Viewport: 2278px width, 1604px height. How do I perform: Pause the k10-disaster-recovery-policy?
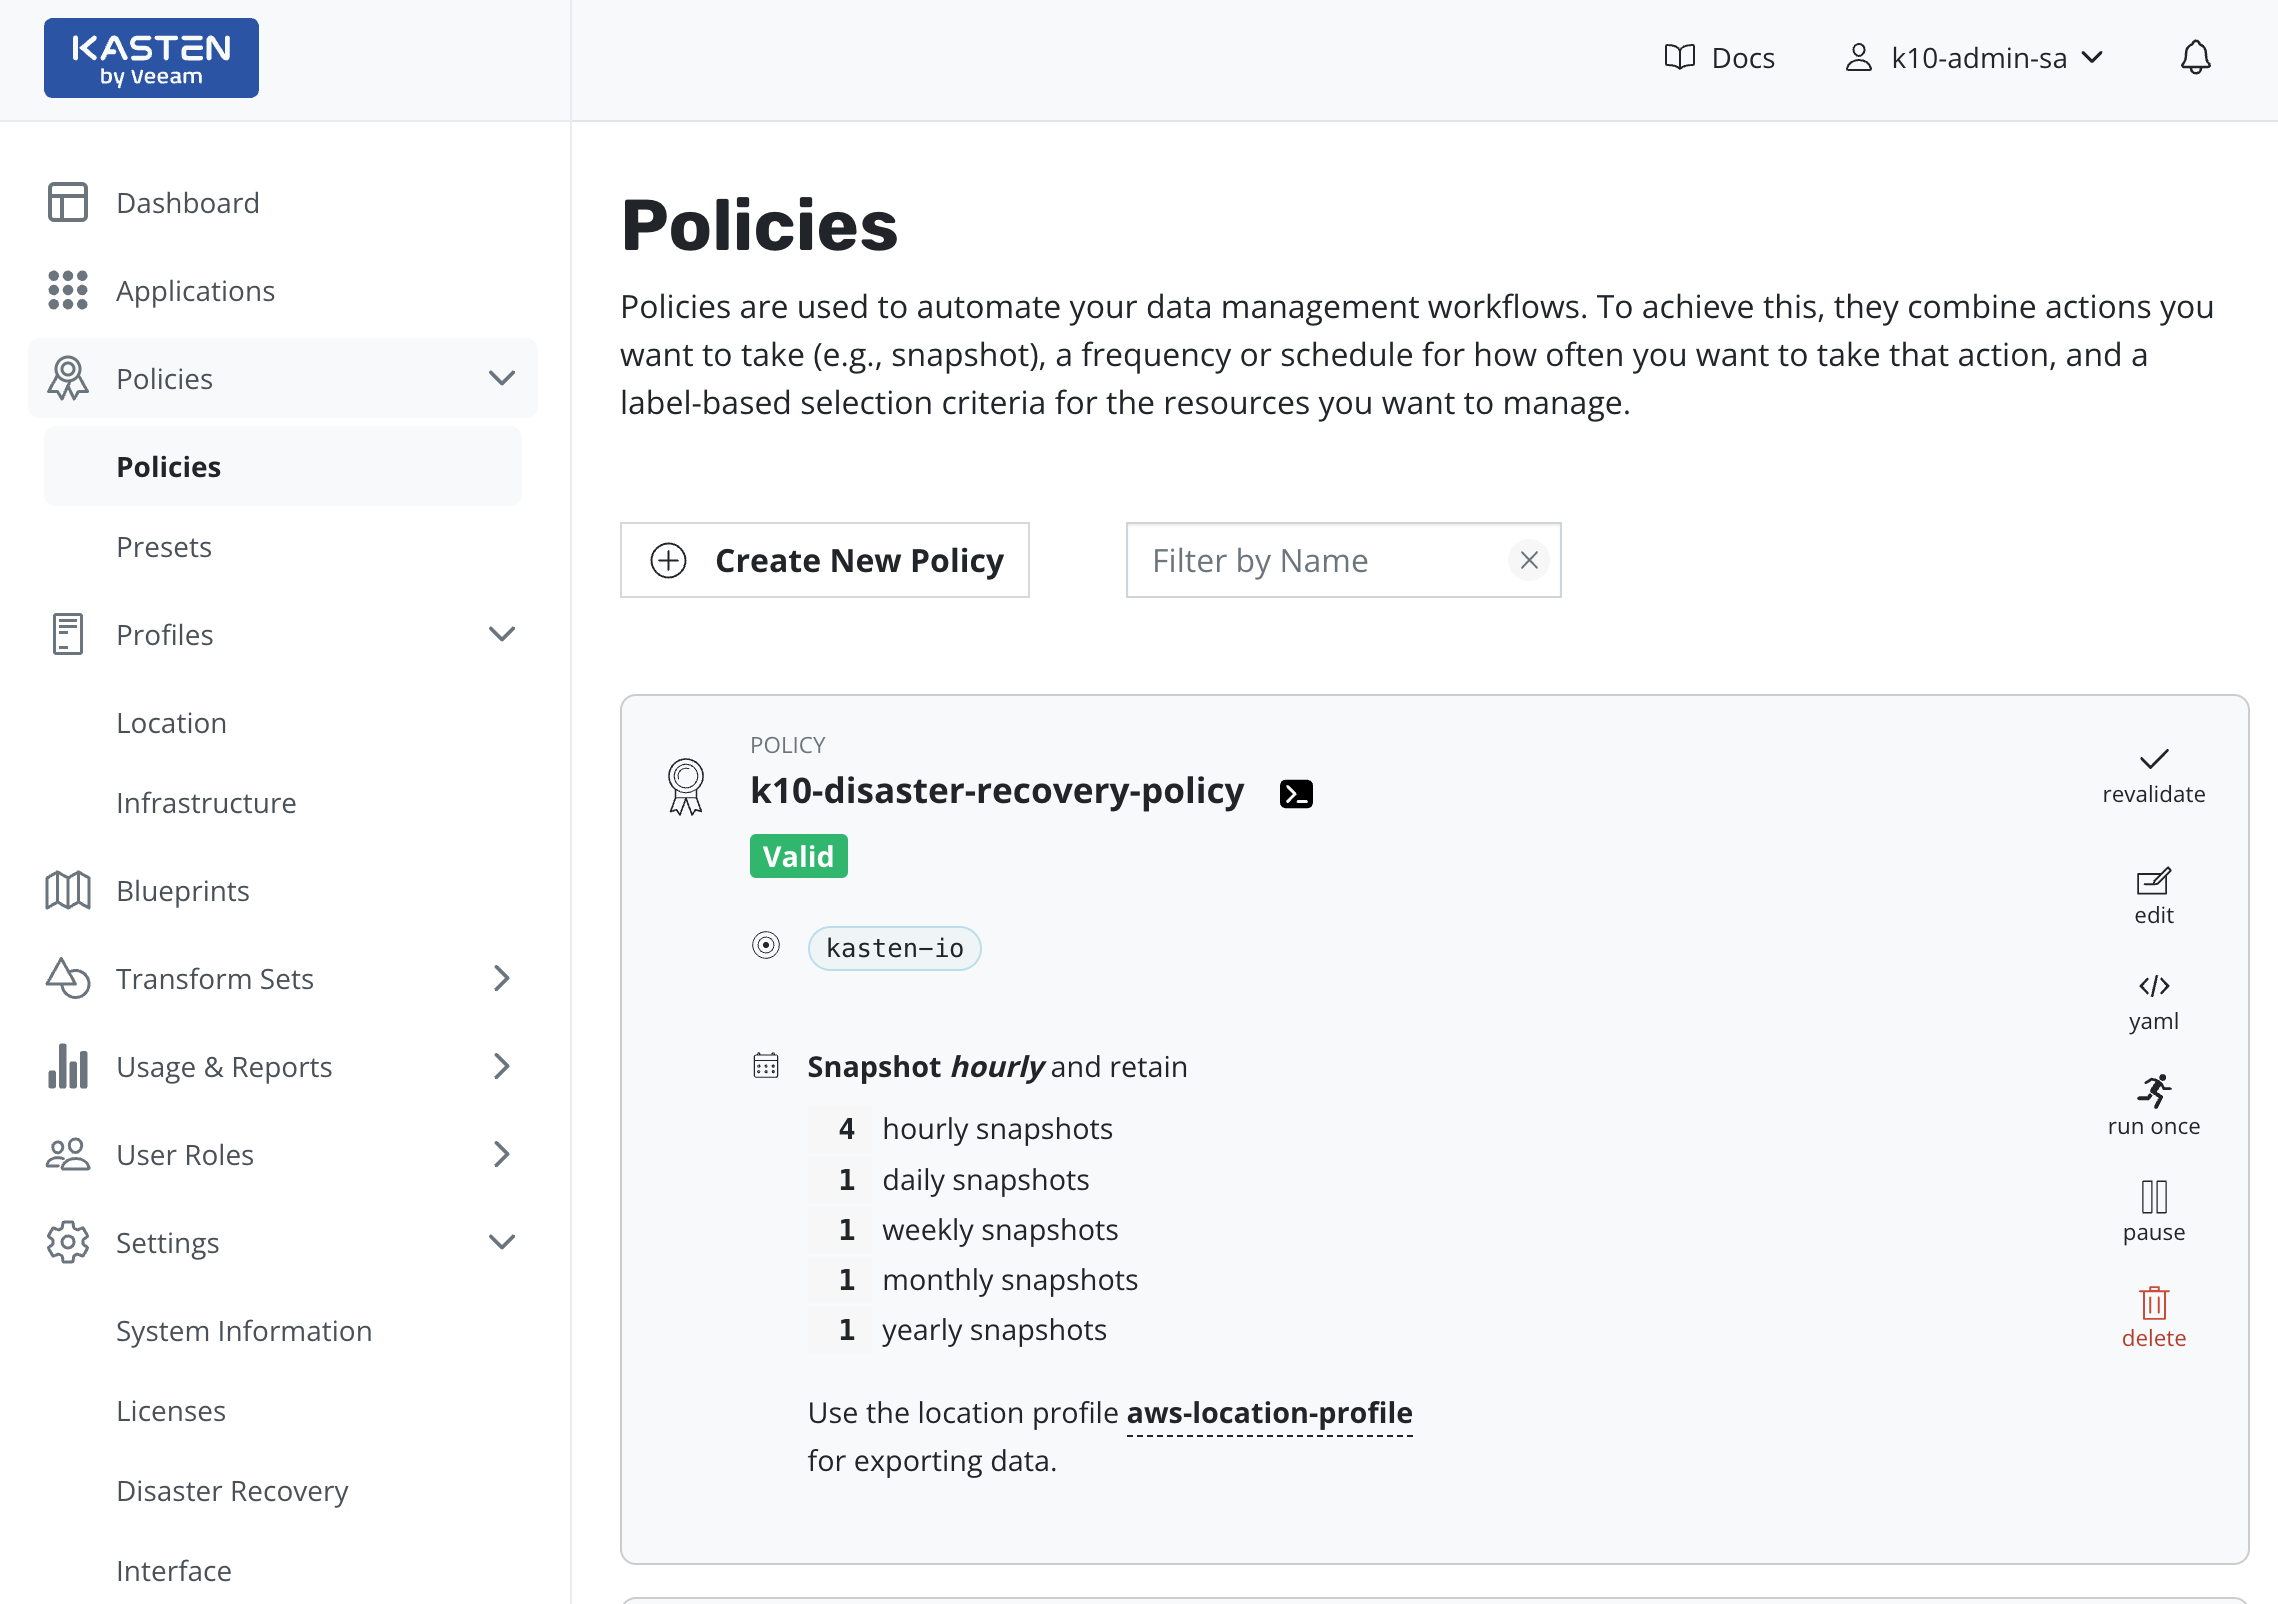2153,1197
